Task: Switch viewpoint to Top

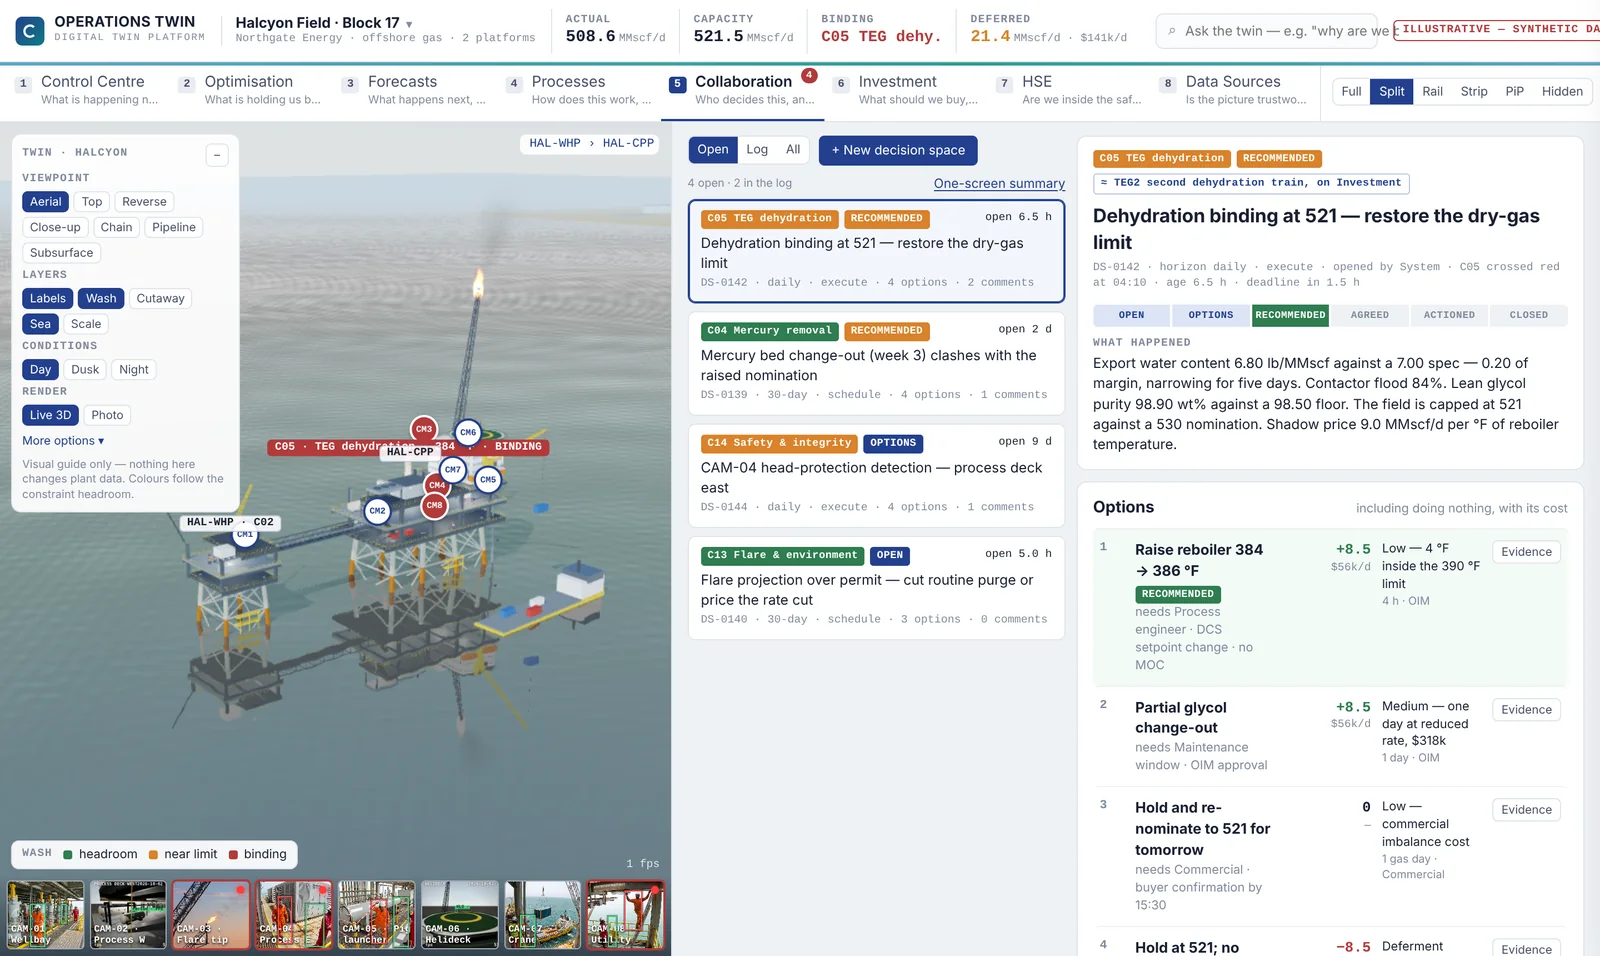Action: [92, 202]
